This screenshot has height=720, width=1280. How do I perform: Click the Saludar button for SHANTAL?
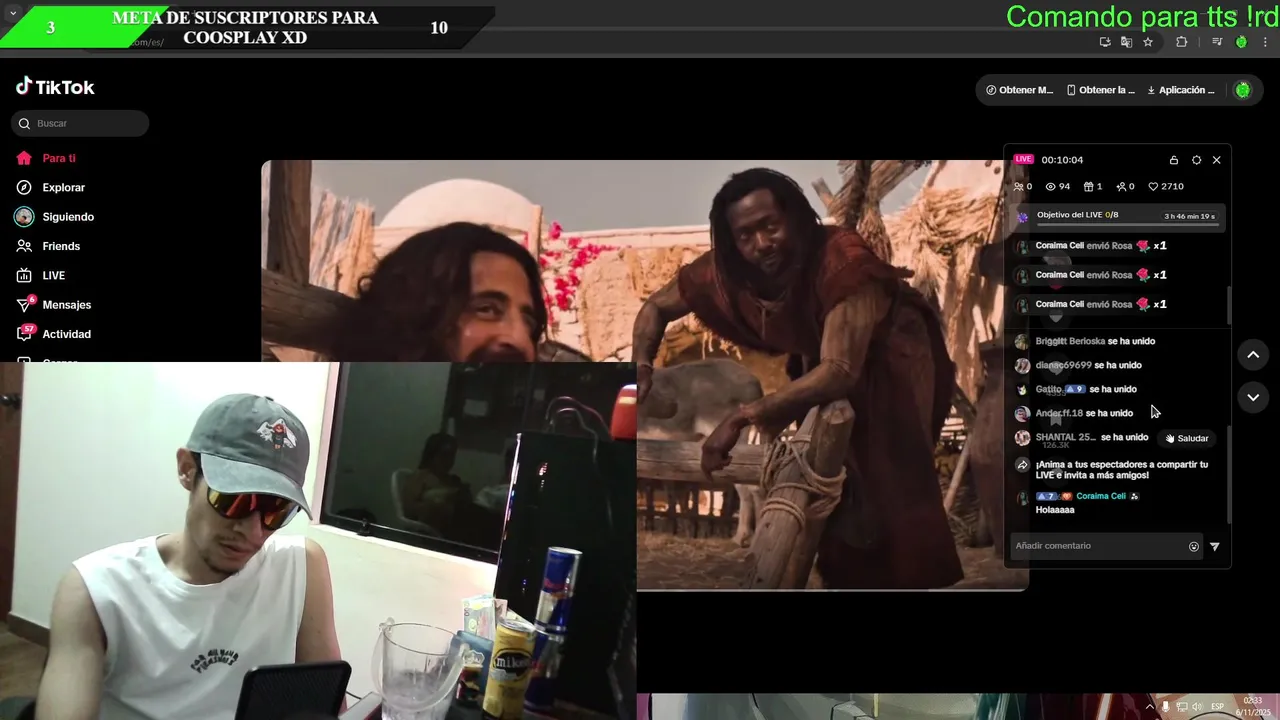(x=1187, y=438)
